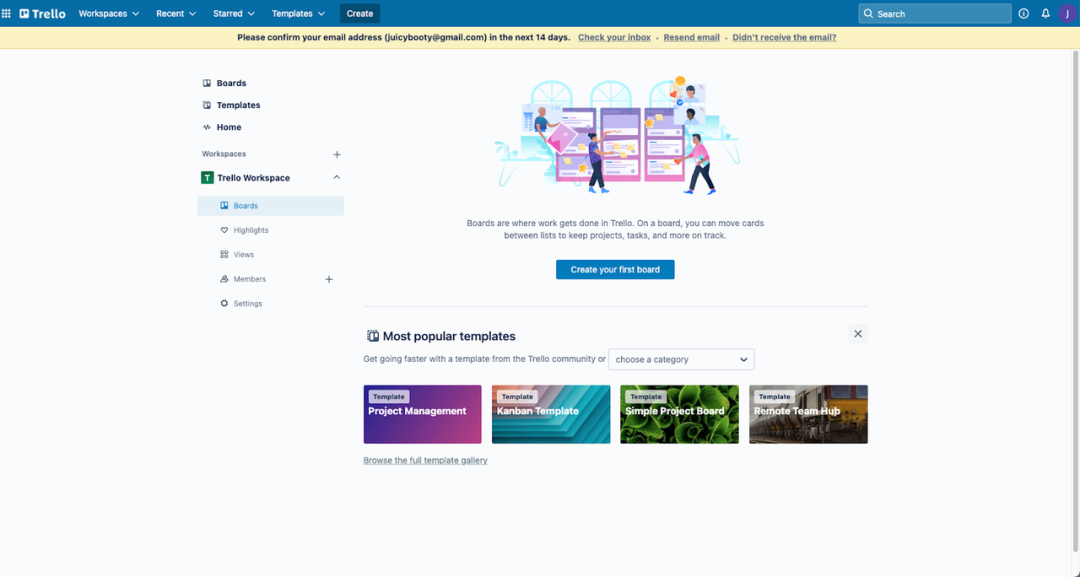Open the information help icon
This screenshot has height=577, width=1080.
click(x=1023, y=14)
